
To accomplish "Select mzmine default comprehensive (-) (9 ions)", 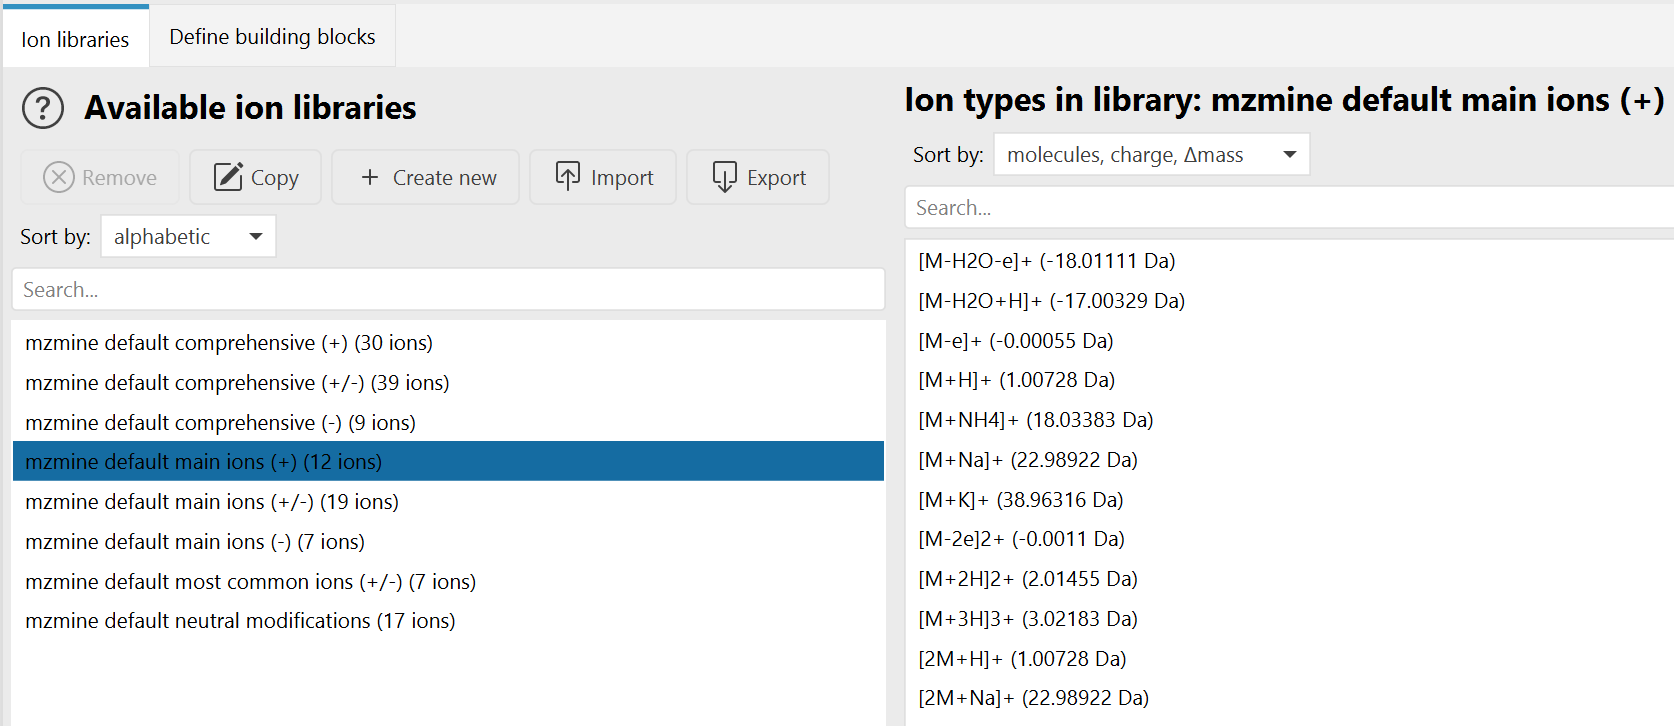I will point(448,422).
